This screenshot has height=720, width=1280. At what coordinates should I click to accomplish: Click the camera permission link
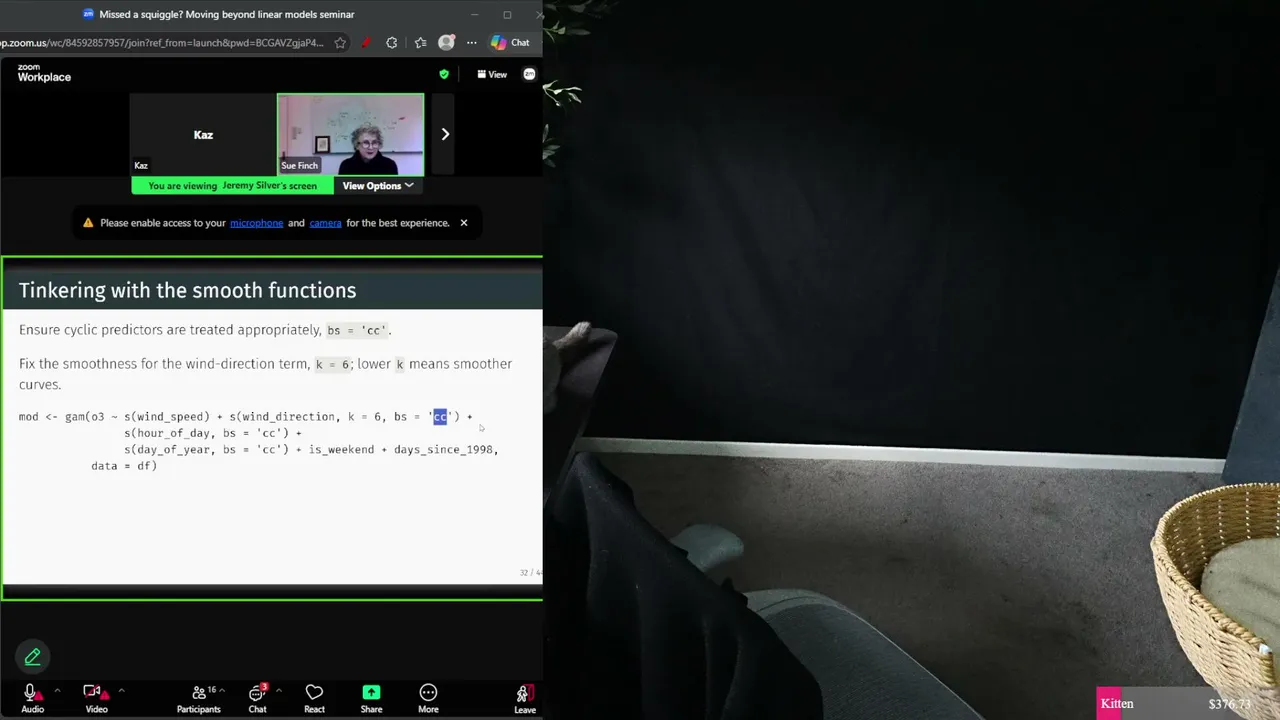click(x=325, y=223)
